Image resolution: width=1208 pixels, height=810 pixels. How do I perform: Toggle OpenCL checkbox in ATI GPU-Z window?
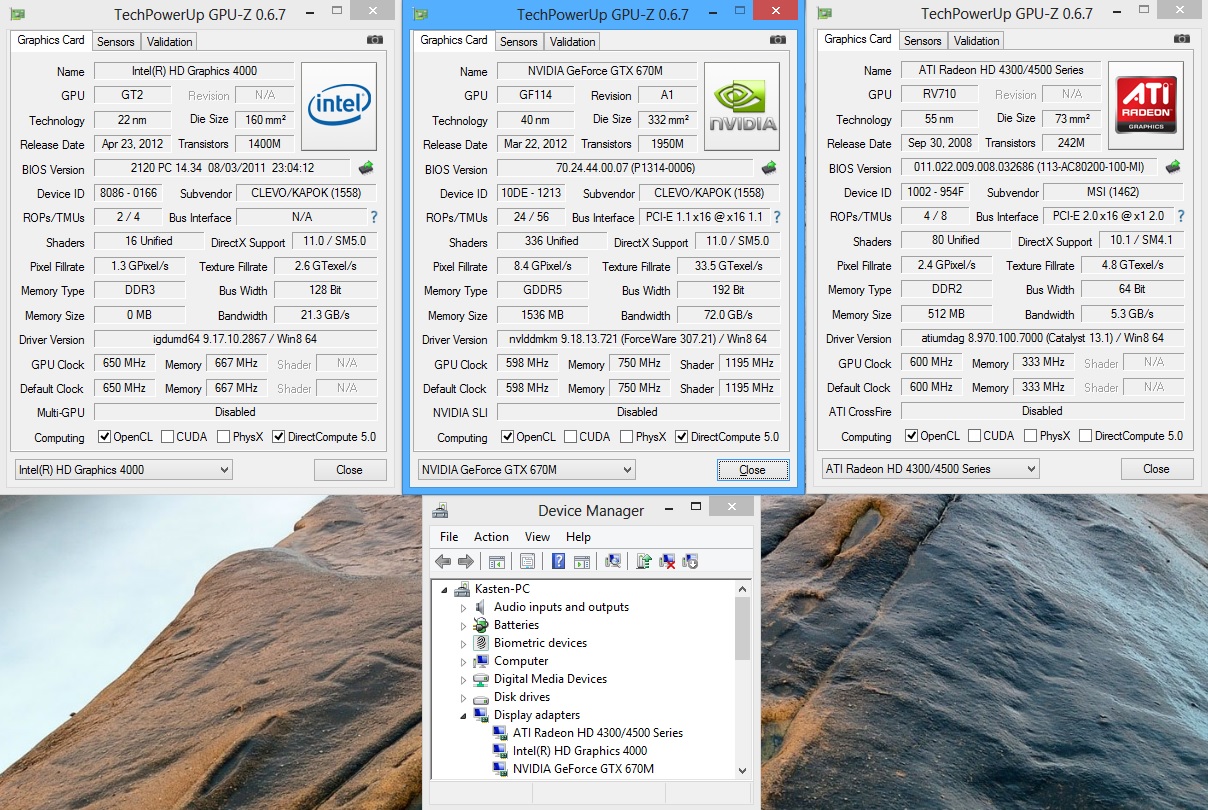point(911,436)
